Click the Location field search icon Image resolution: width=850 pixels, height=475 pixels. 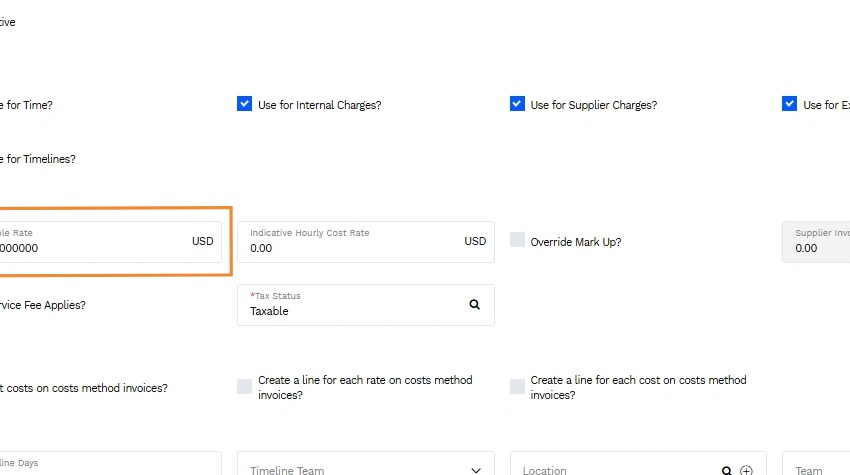point(726,471)
